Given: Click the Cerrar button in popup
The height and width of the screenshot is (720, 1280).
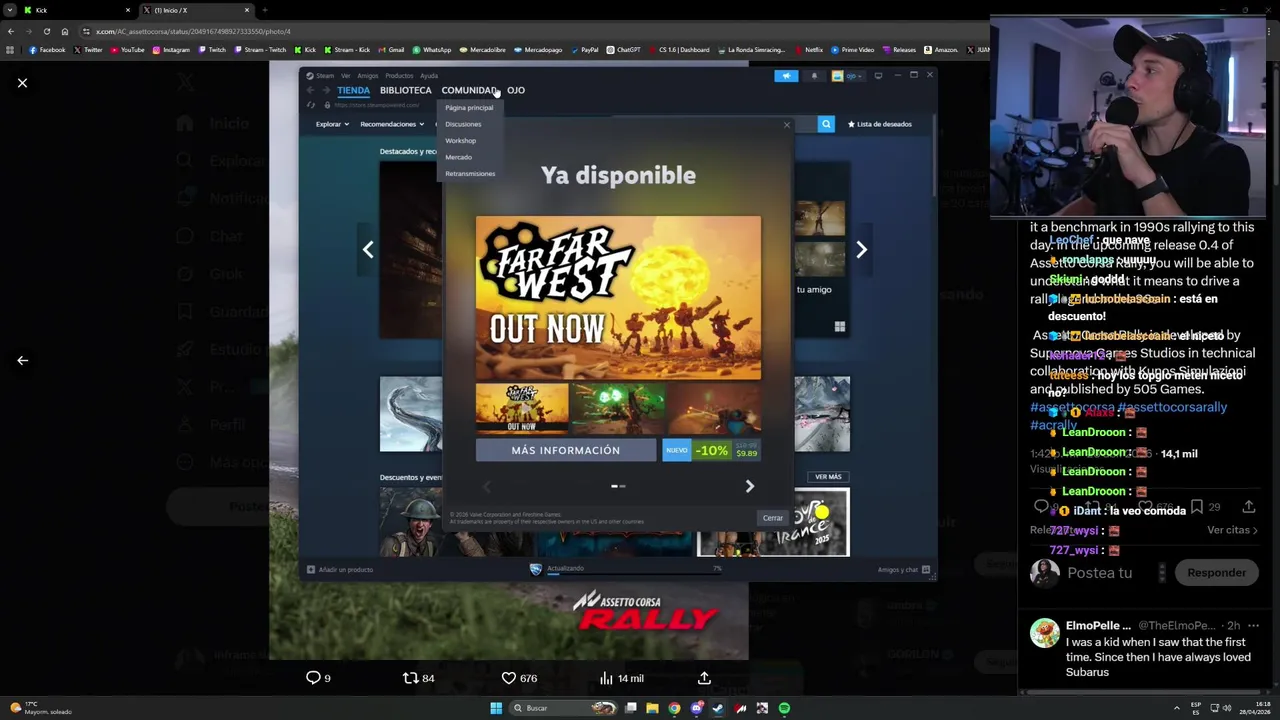Looking at the screenshot, I should pos(773,518).
